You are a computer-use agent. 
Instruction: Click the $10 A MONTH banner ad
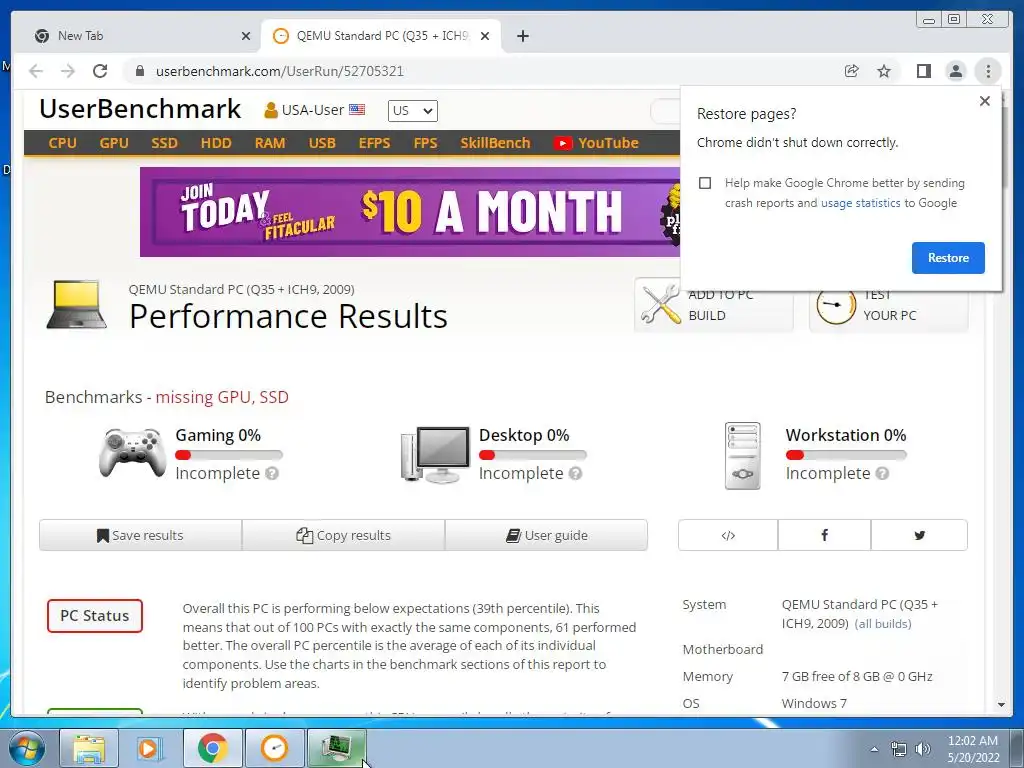(x=409, y=212)
